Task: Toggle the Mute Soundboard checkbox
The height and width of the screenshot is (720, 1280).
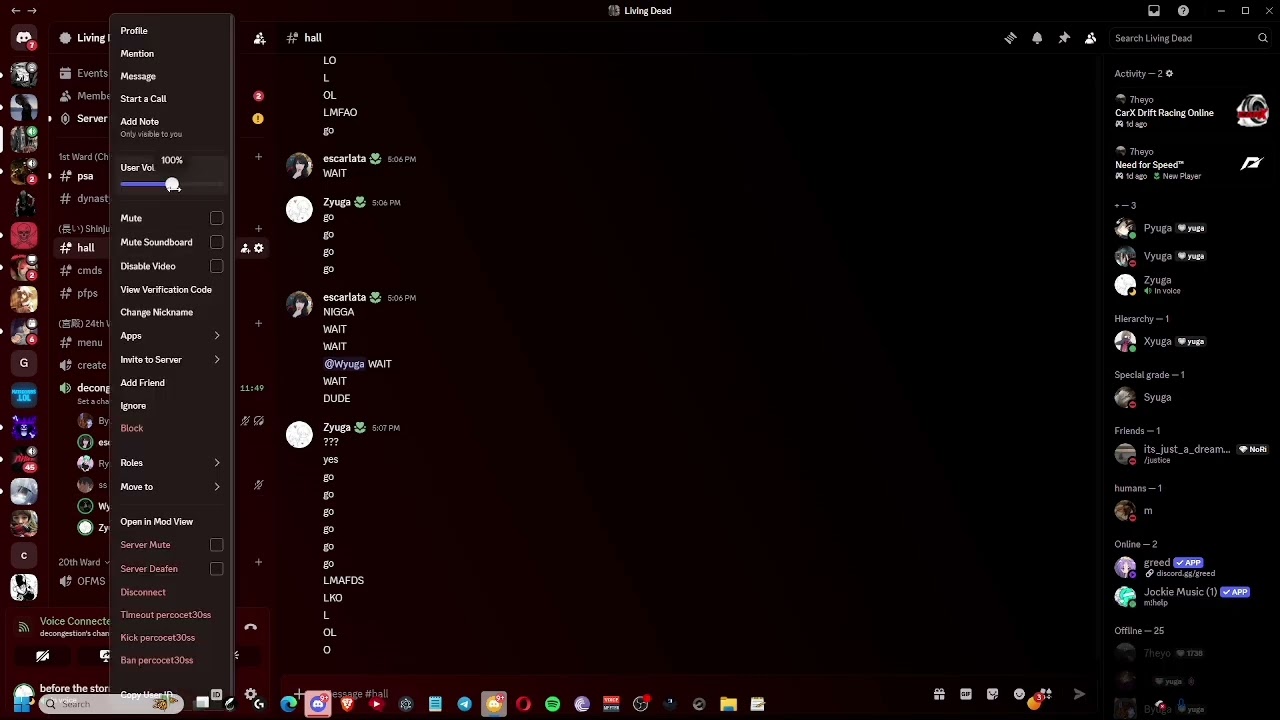Action: [216, 242]
